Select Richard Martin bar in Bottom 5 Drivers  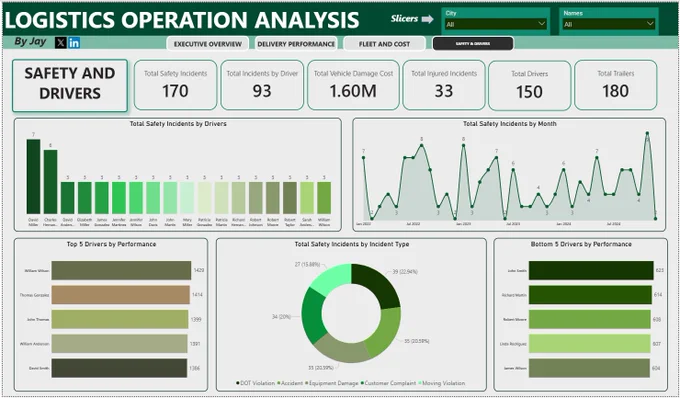coord(590,295)
